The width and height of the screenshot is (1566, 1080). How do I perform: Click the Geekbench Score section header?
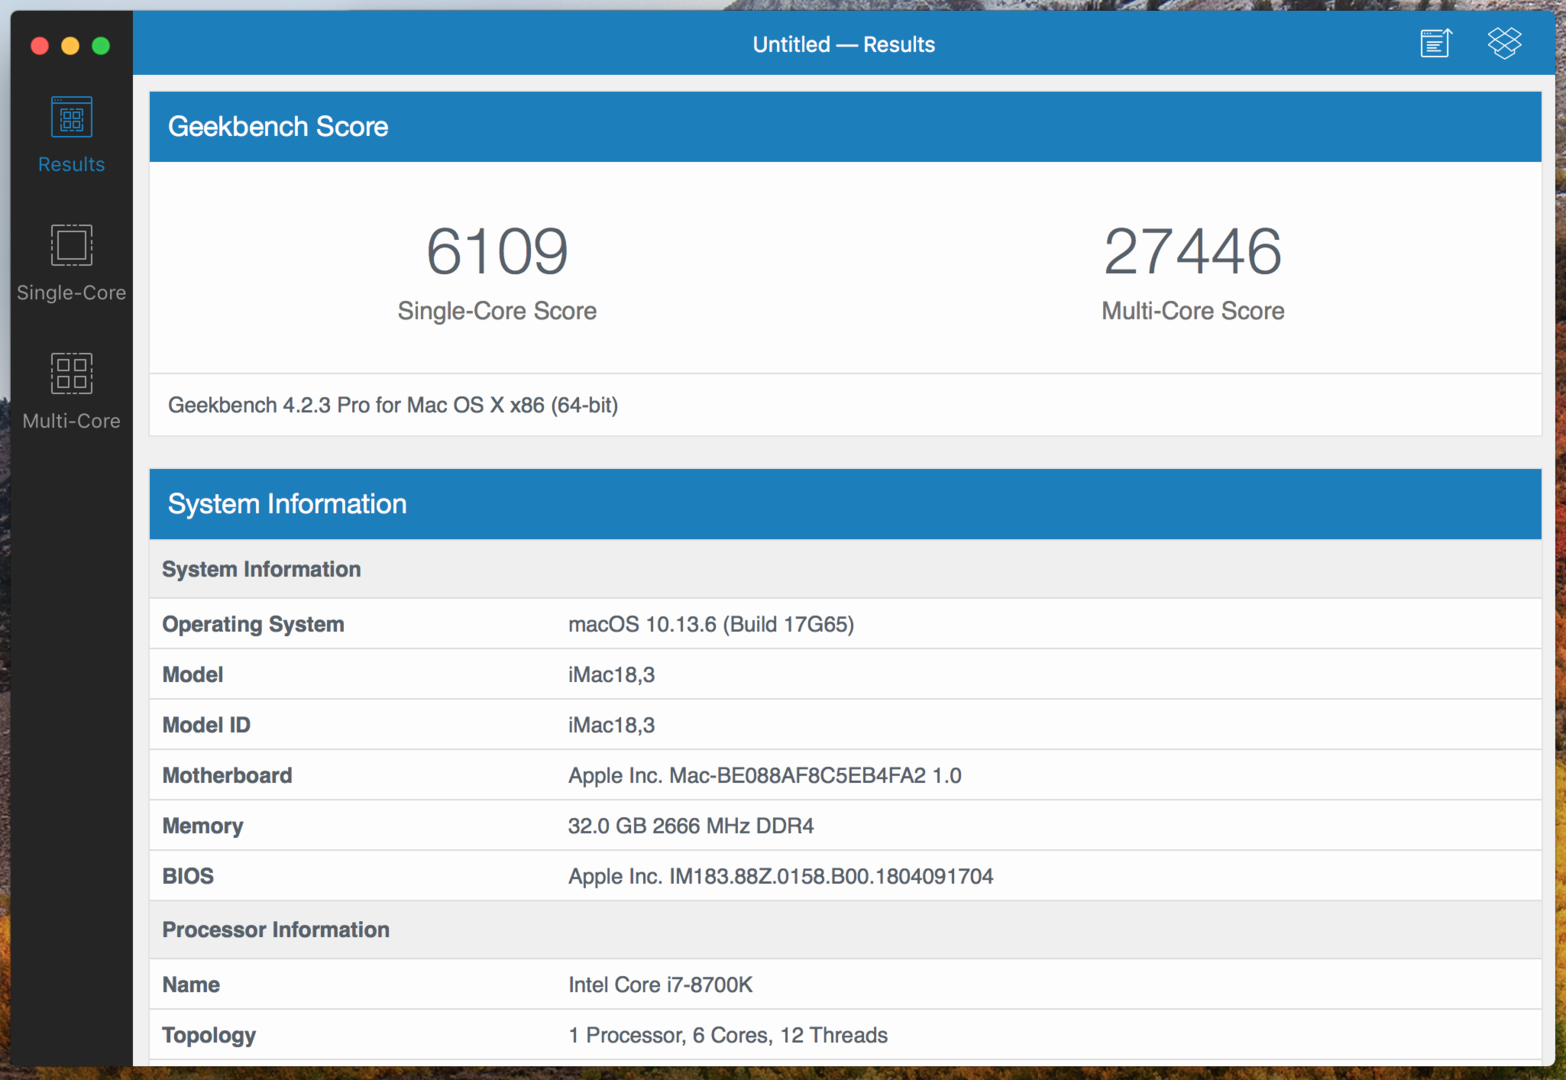coord(278,127)
